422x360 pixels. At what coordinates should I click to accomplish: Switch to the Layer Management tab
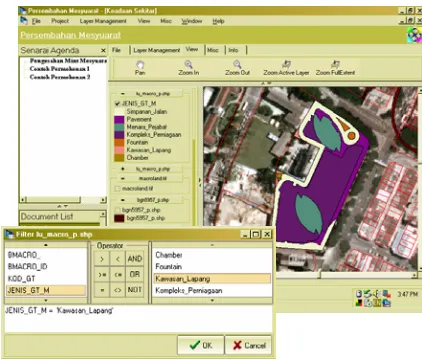pos(157,50)
